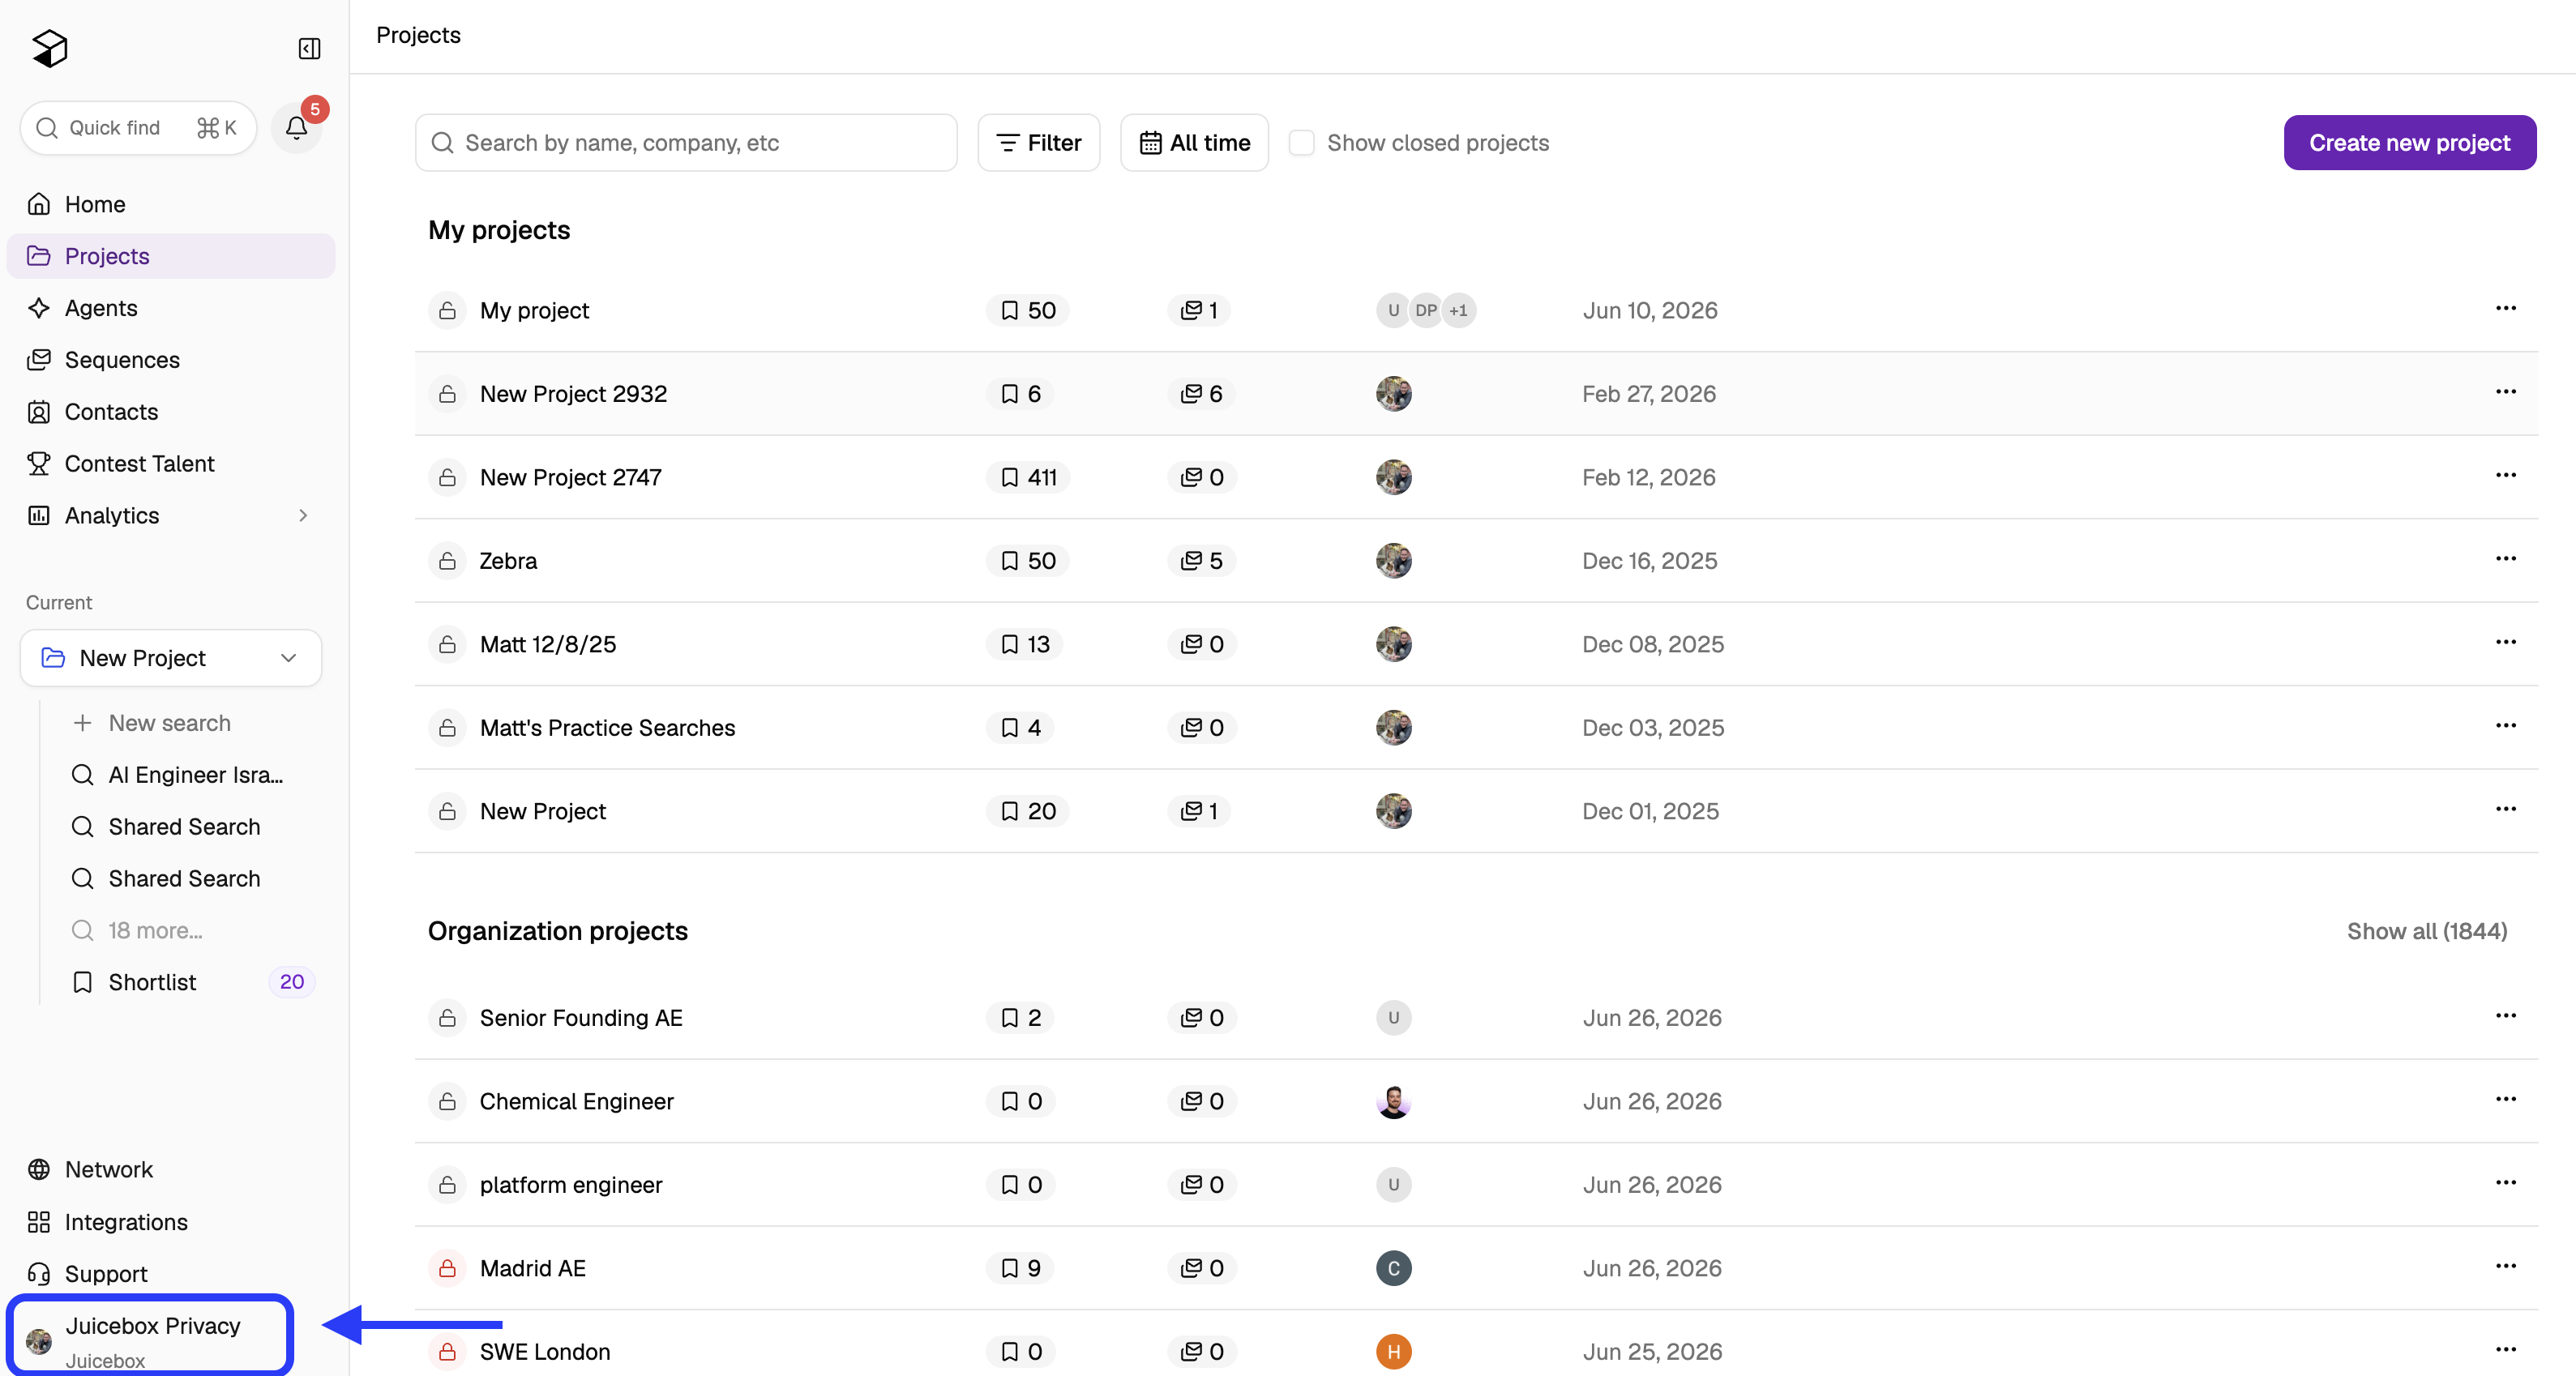Screen dimensions: 2576x1376
Task: Toggle Show closed projects checkbox
Action: coord(1301,143)
